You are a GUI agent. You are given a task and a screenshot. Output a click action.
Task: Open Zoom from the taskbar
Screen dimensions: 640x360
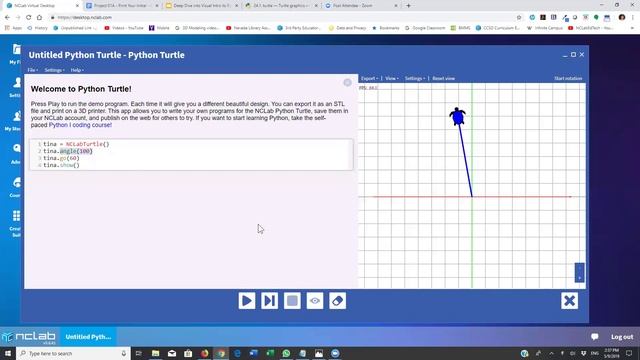pos(335,353)
